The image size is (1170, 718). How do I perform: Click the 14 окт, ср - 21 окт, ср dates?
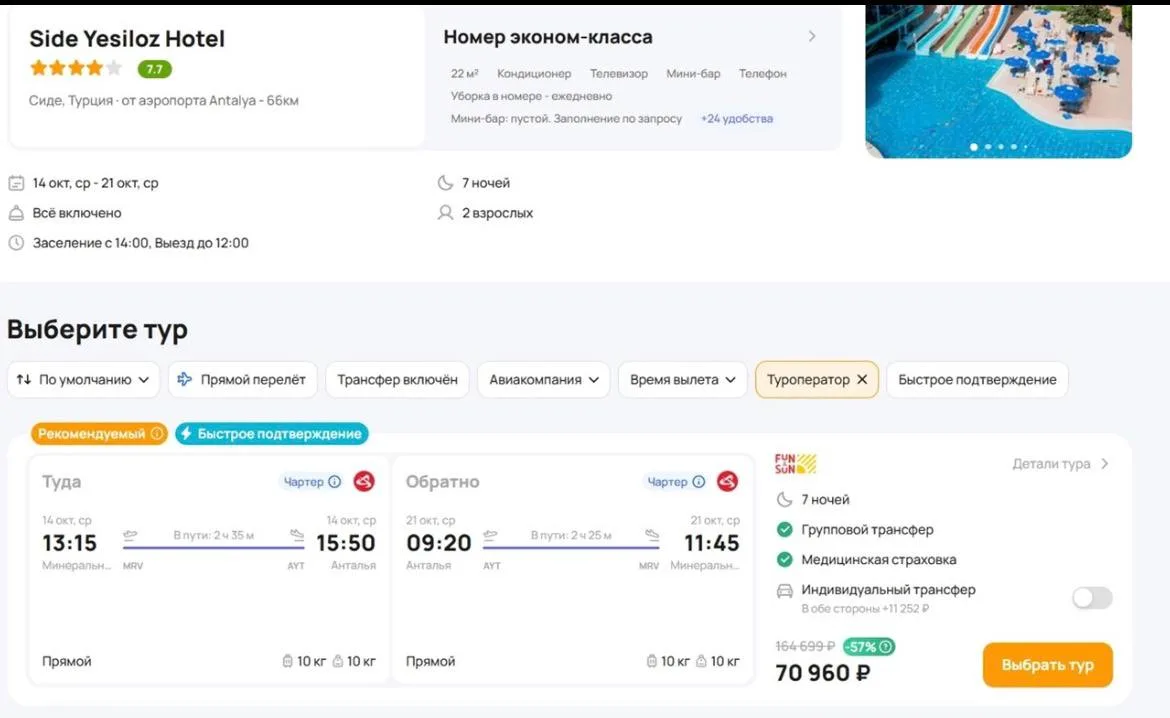click(x=96, y=182)
